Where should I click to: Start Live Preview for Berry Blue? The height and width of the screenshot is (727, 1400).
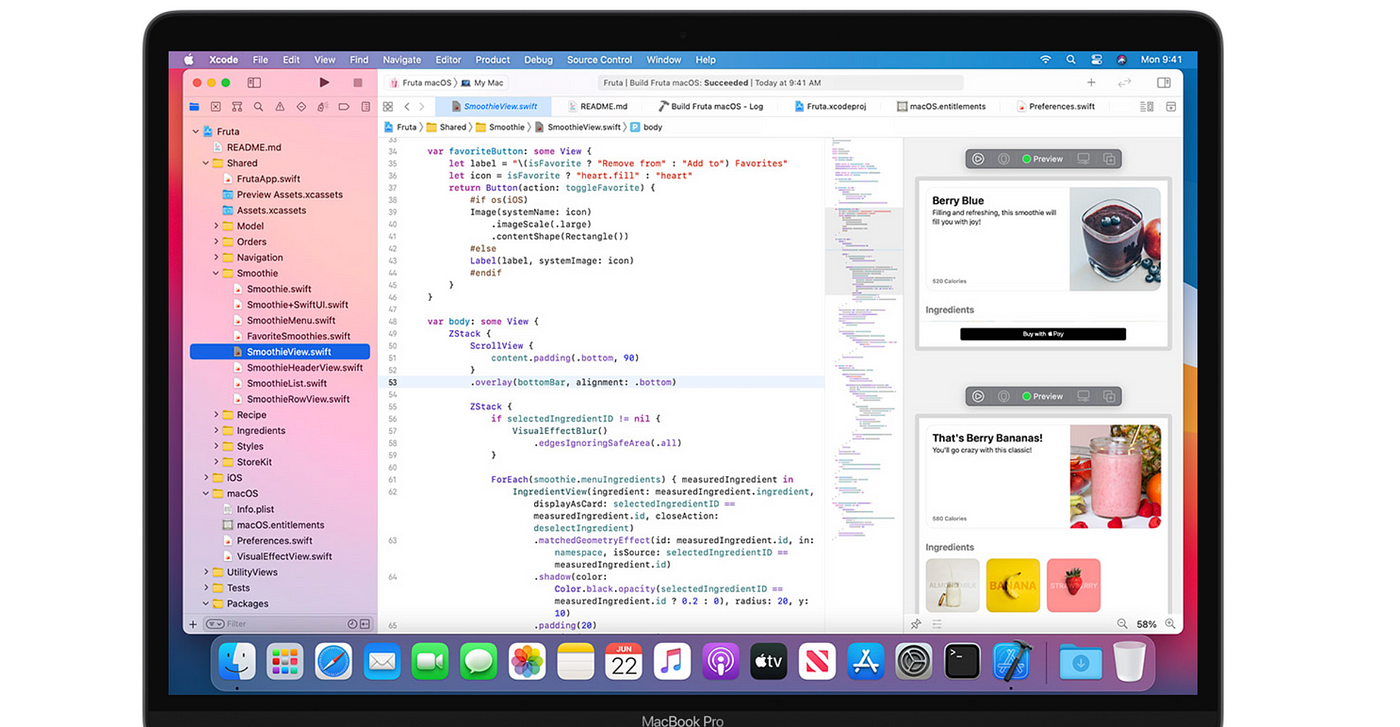(978, 159)
